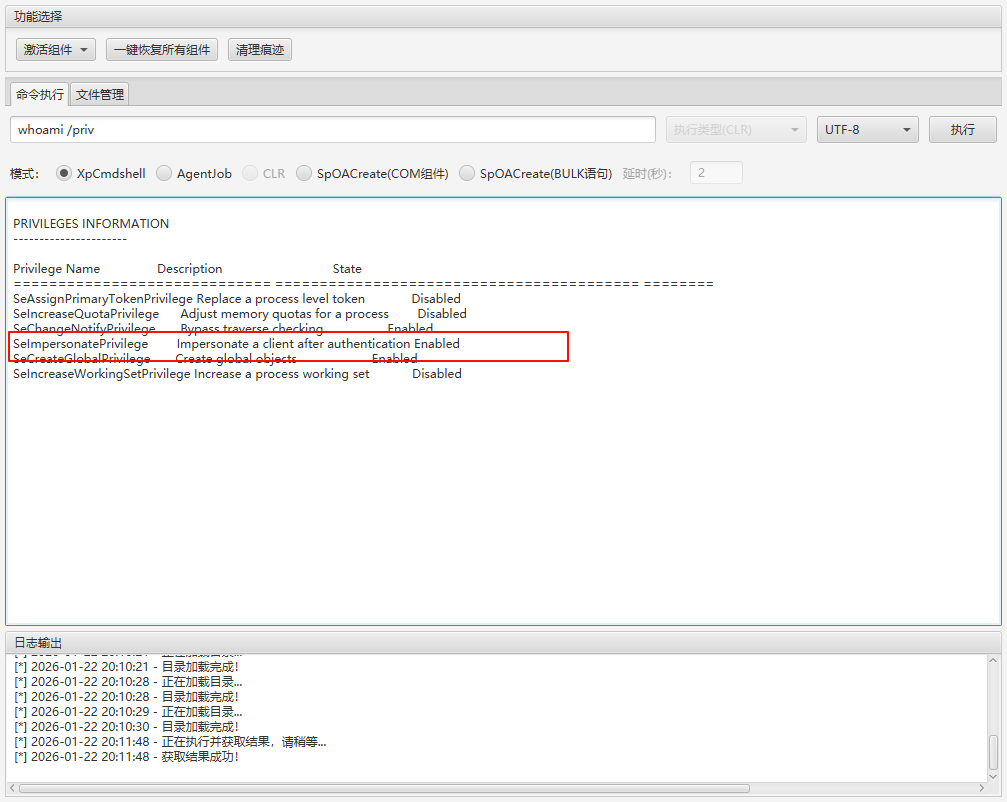Image resolution: width=1007 pixels, height=802 pixels.
Task: Select the AgentJob execution mode
Action: click(x=162, y=172)
